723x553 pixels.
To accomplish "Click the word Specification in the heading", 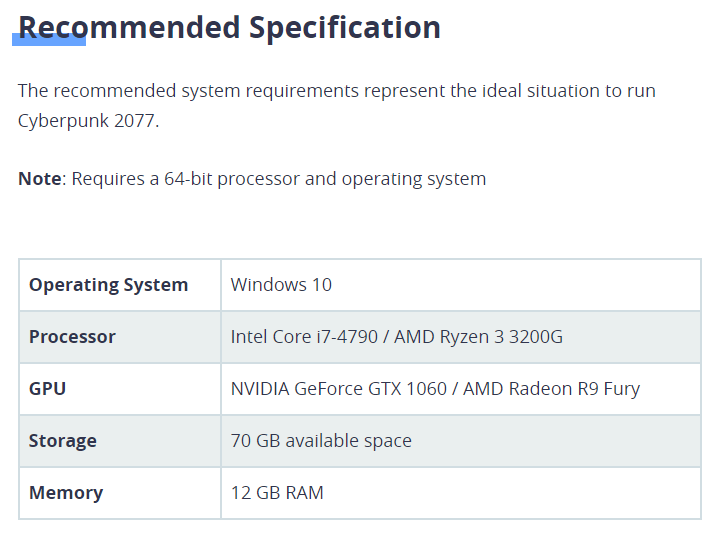I will coord(345,28).
